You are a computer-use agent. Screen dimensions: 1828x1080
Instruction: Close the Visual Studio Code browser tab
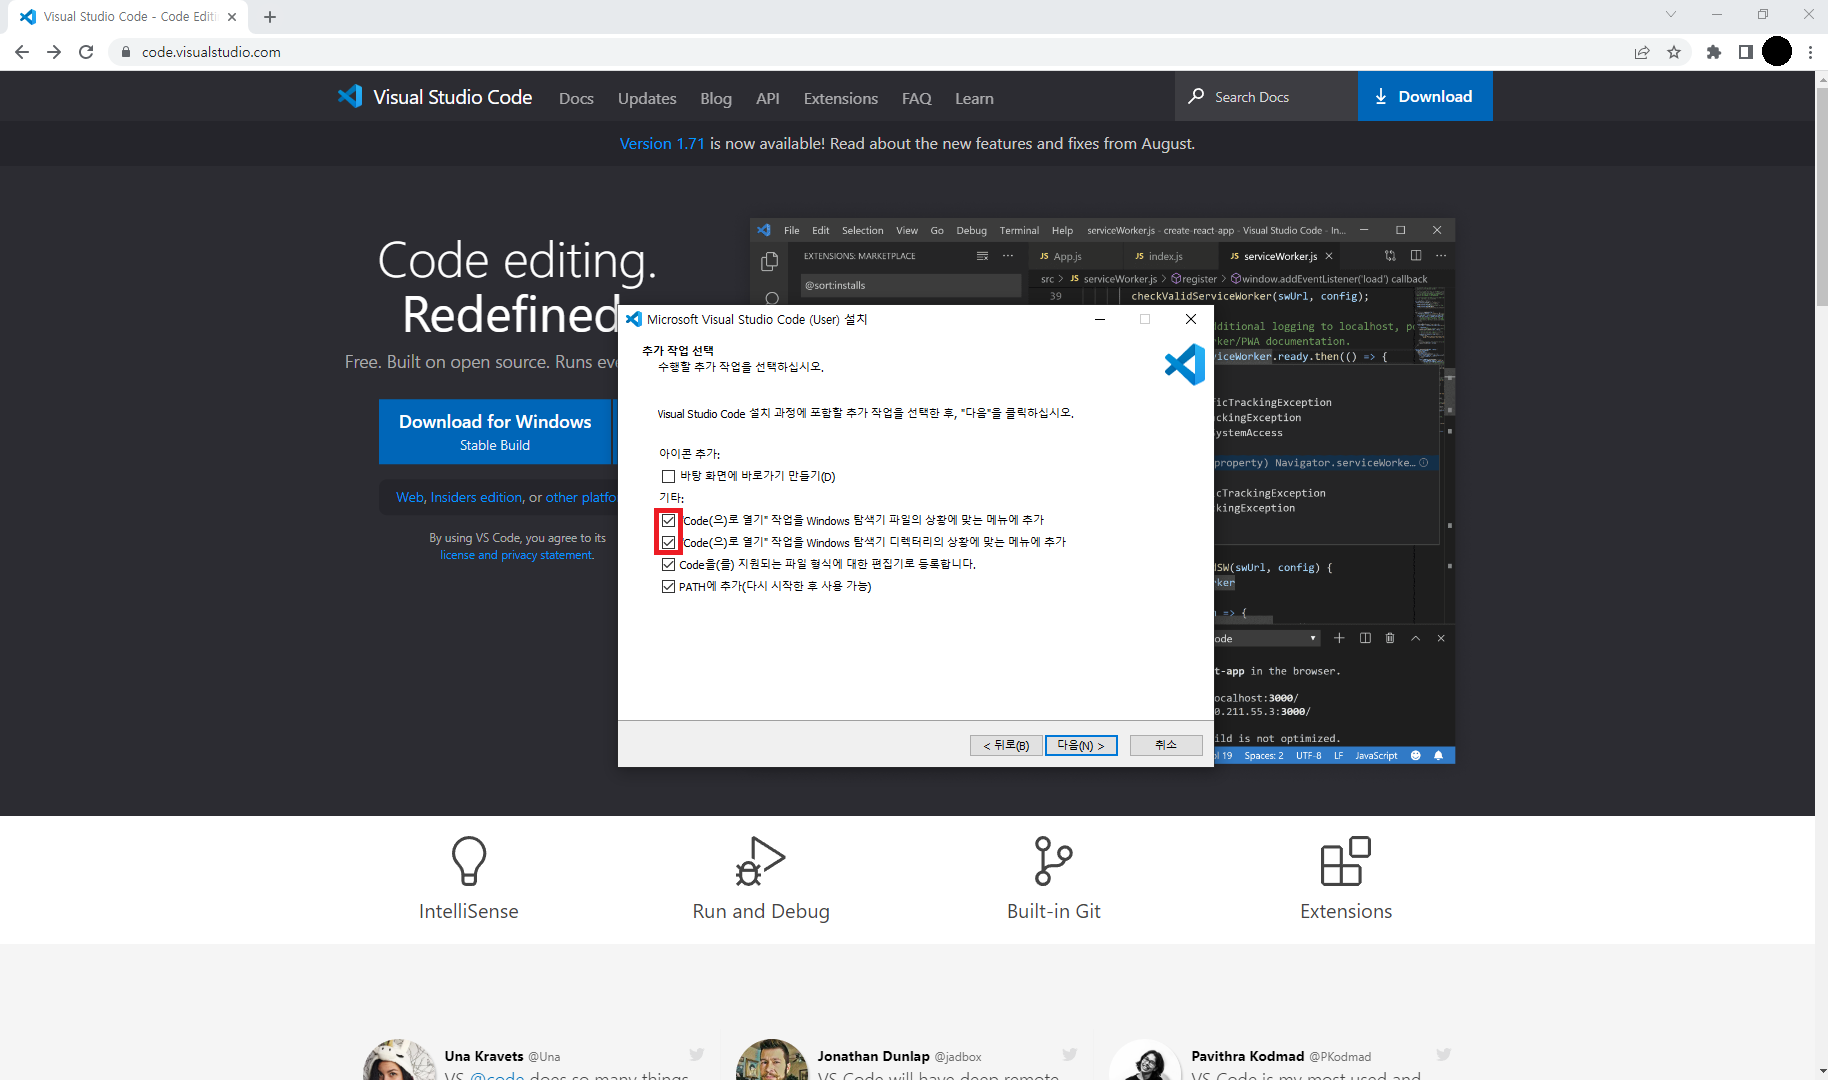tap(232, 16)
